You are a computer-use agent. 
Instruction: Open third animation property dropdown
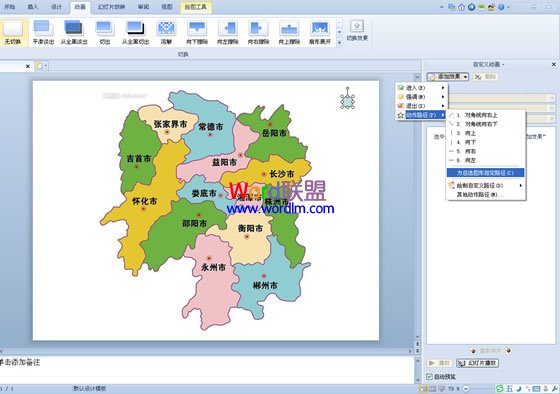tap(552, 118)
